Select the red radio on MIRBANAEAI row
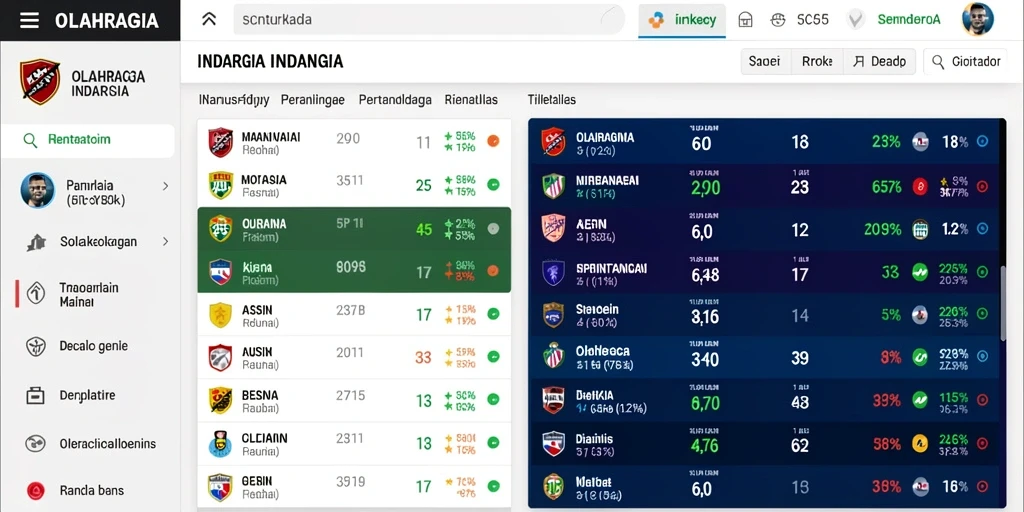 click(x=982, y=187)
